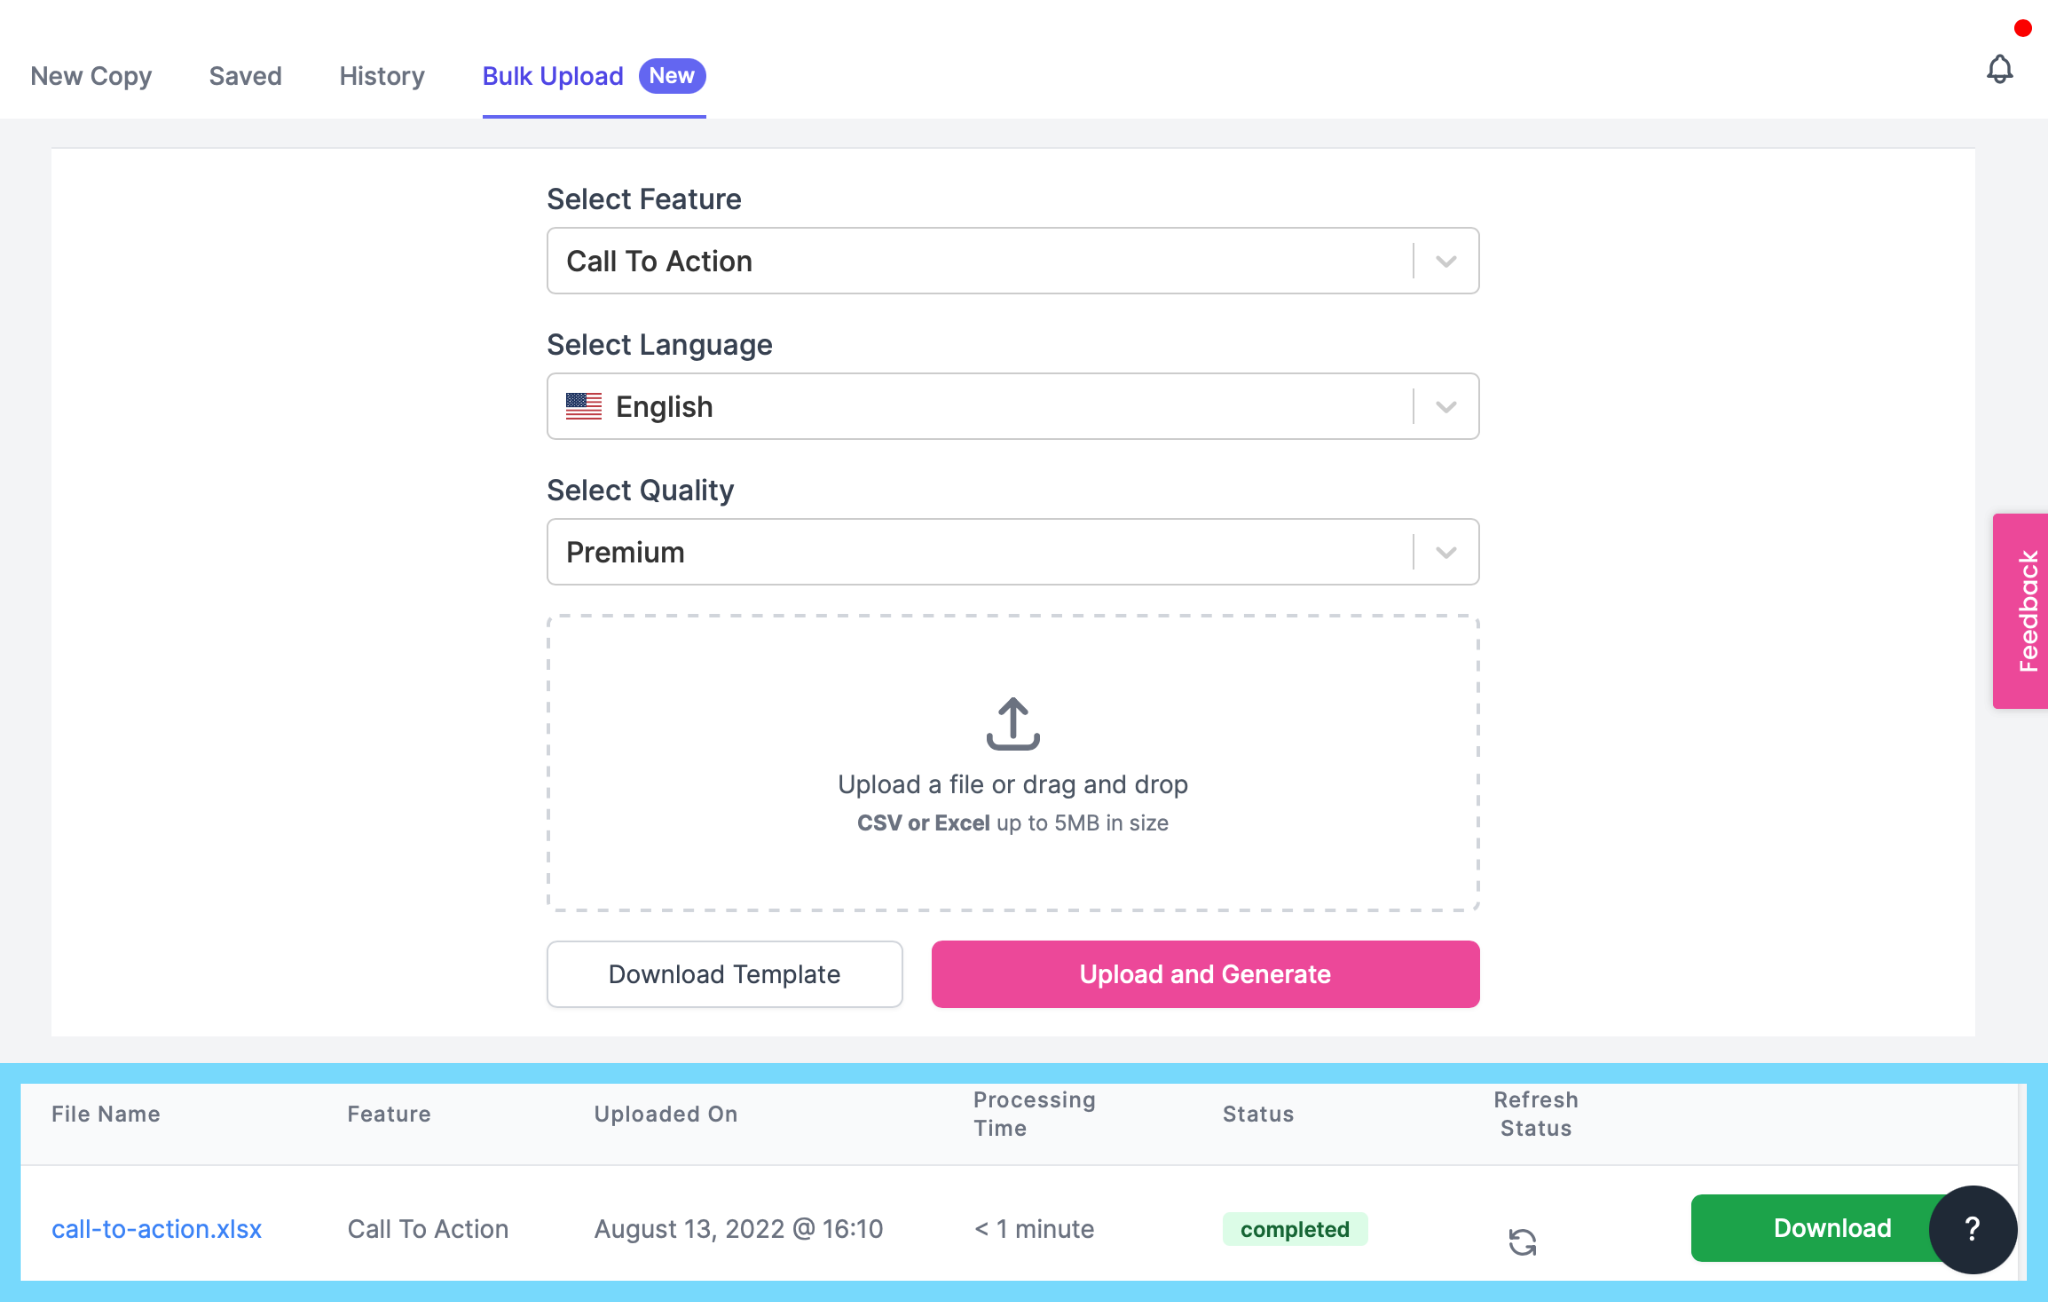The image size is (2048, 1302).
Task: Click the notification bell icon
Action: pyautogui.click(x=1999, y=70)
